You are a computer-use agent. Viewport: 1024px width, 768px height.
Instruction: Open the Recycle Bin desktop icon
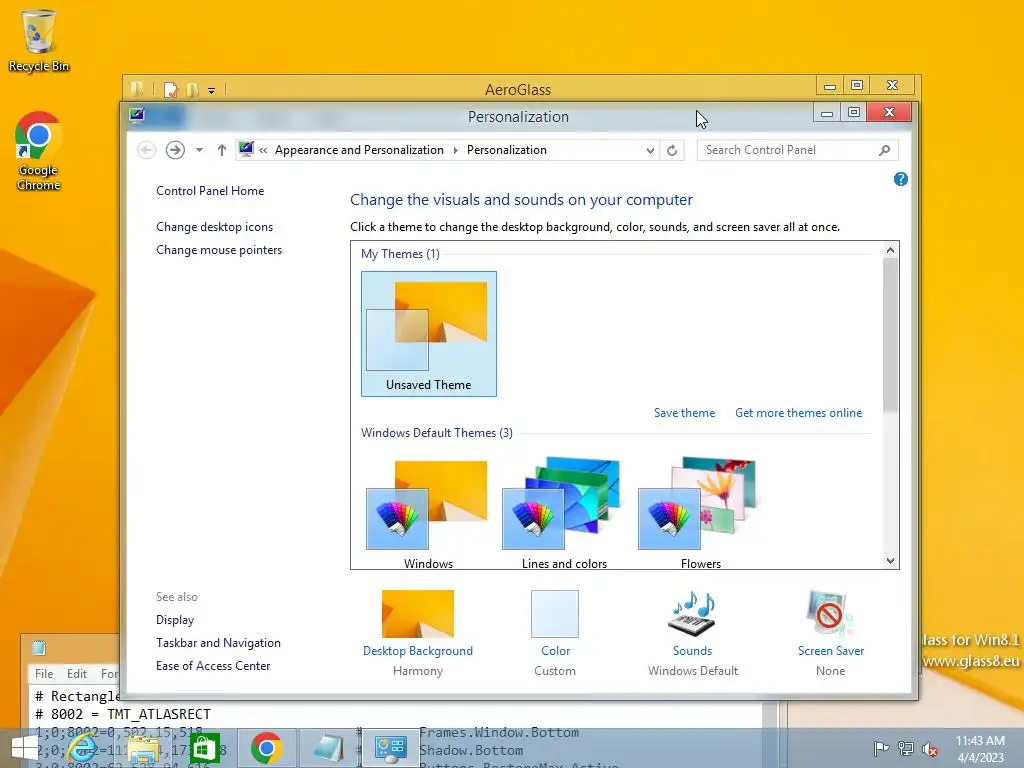click(39, 40)
